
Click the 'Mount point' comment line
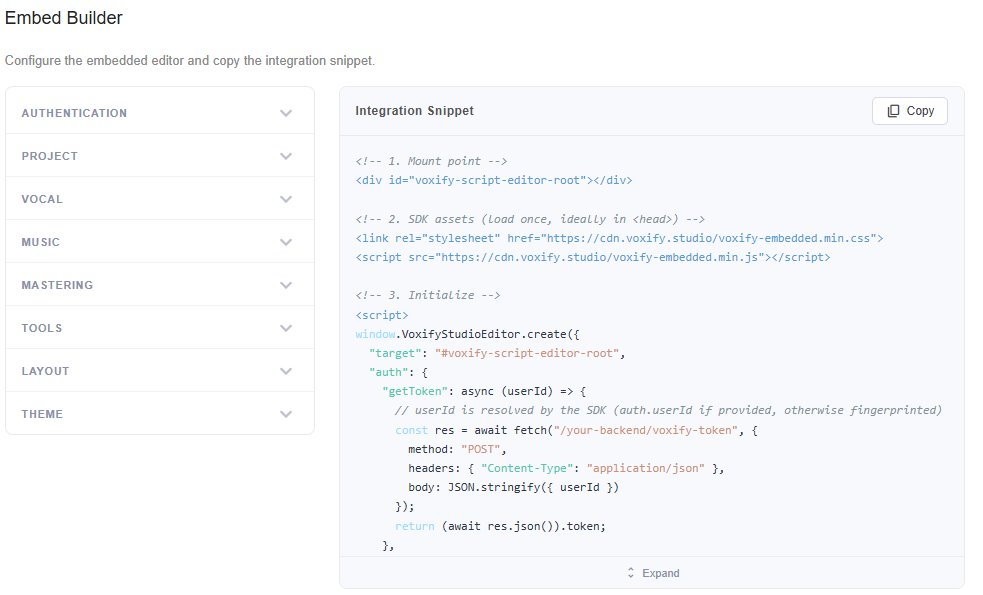(x=431, y=161)
